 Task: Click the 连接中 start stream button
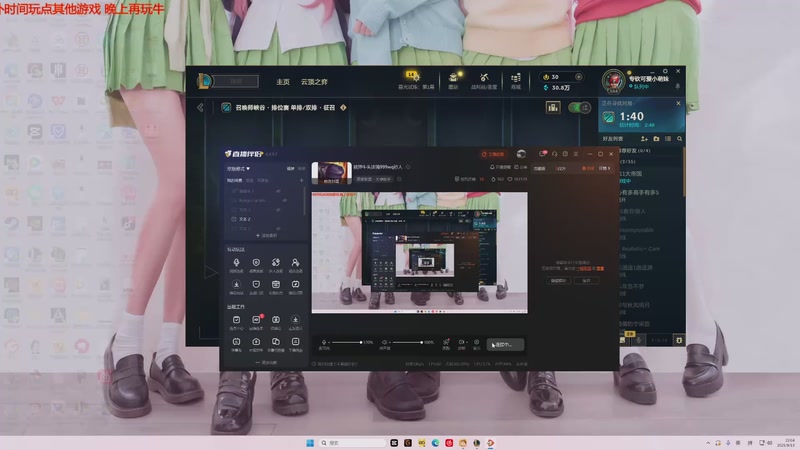[x=505, y=345]
